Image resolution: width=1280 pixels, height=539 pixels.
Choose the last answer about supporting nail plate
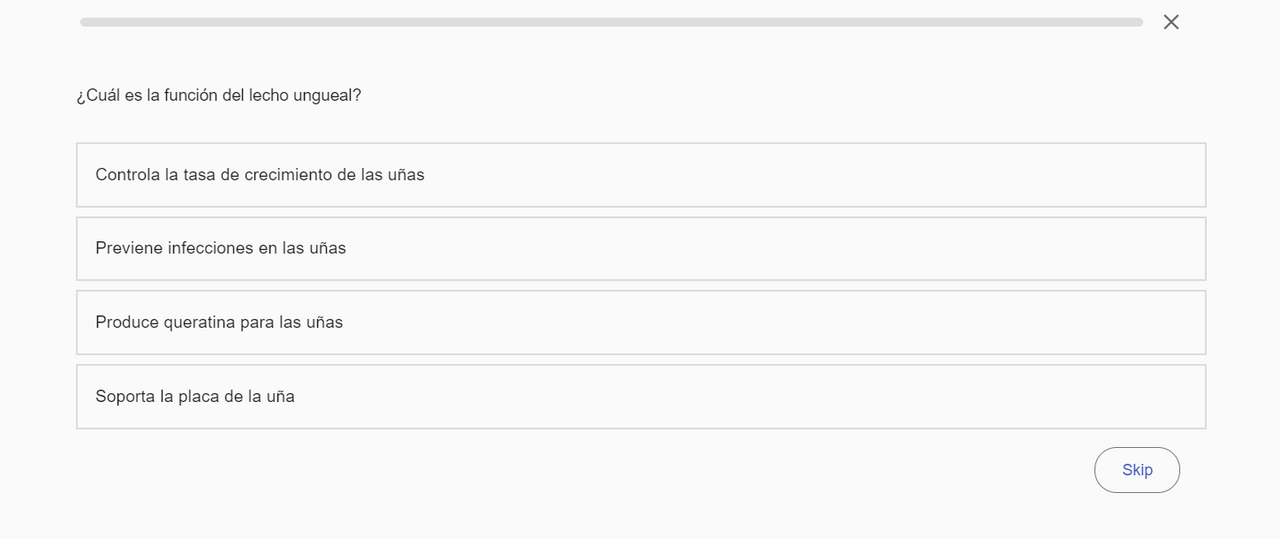(640, 396)
